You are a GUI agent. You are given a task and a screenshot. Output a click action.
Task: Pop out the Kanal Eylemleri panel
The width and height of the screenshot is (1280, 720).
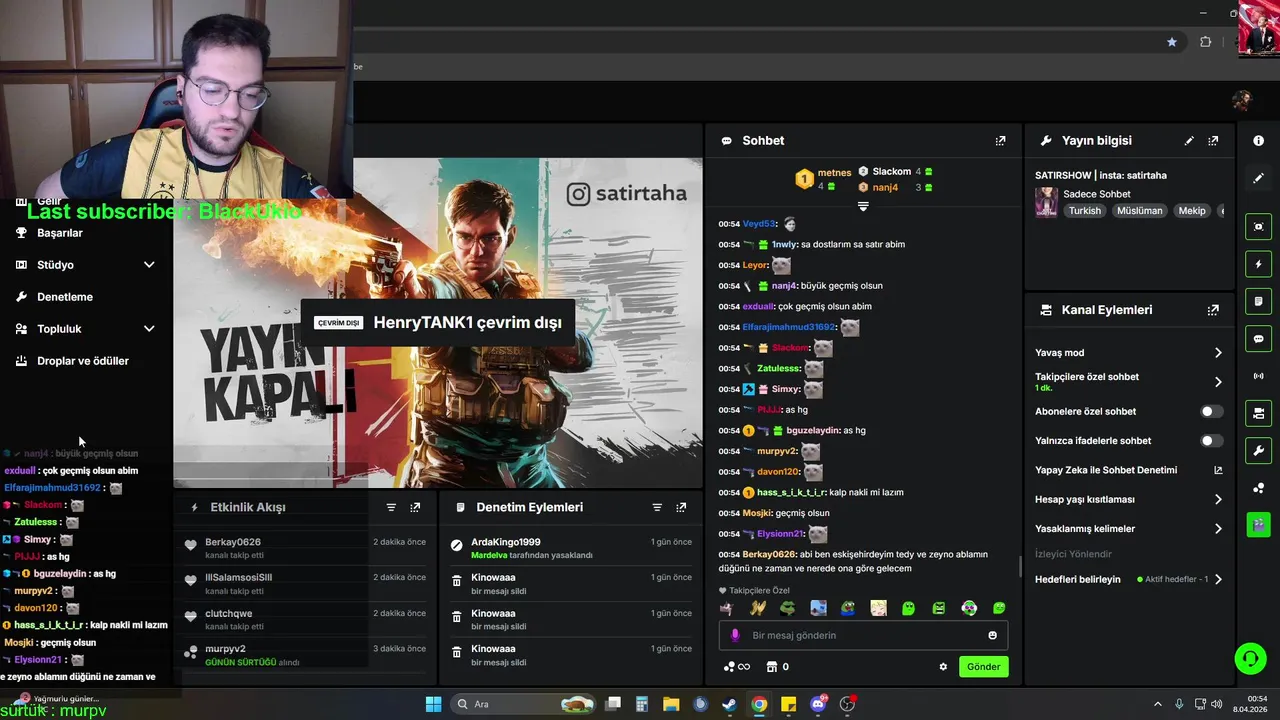[1213, 310]
